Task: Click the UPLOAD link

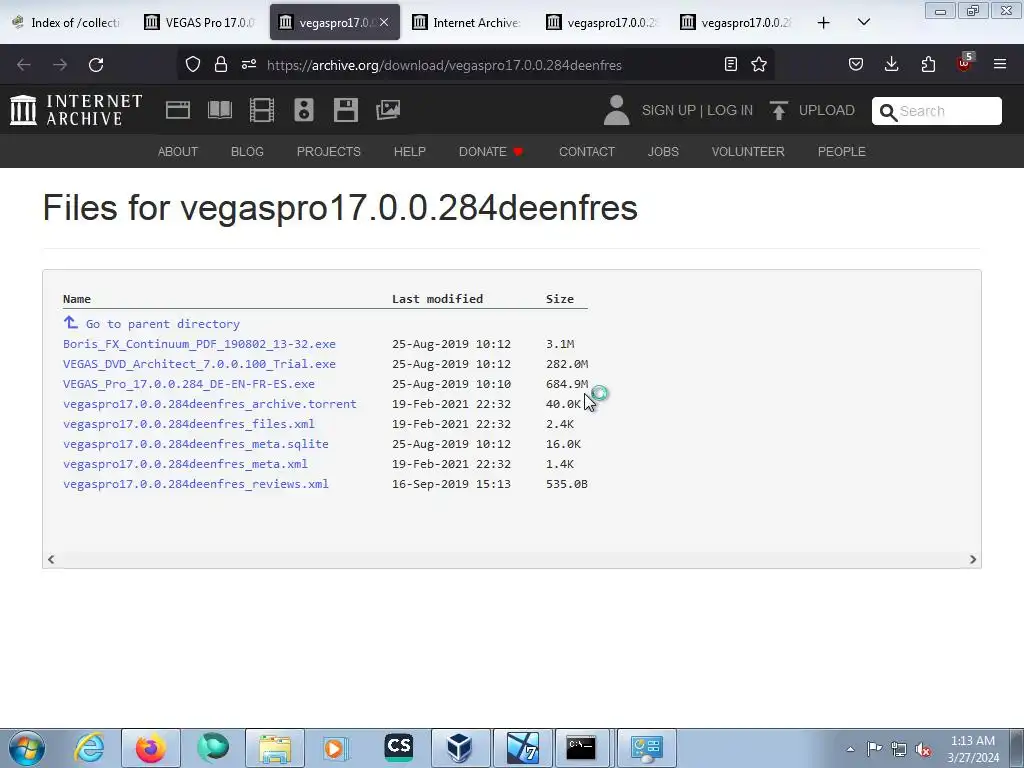Action: (x=826, y=110)
